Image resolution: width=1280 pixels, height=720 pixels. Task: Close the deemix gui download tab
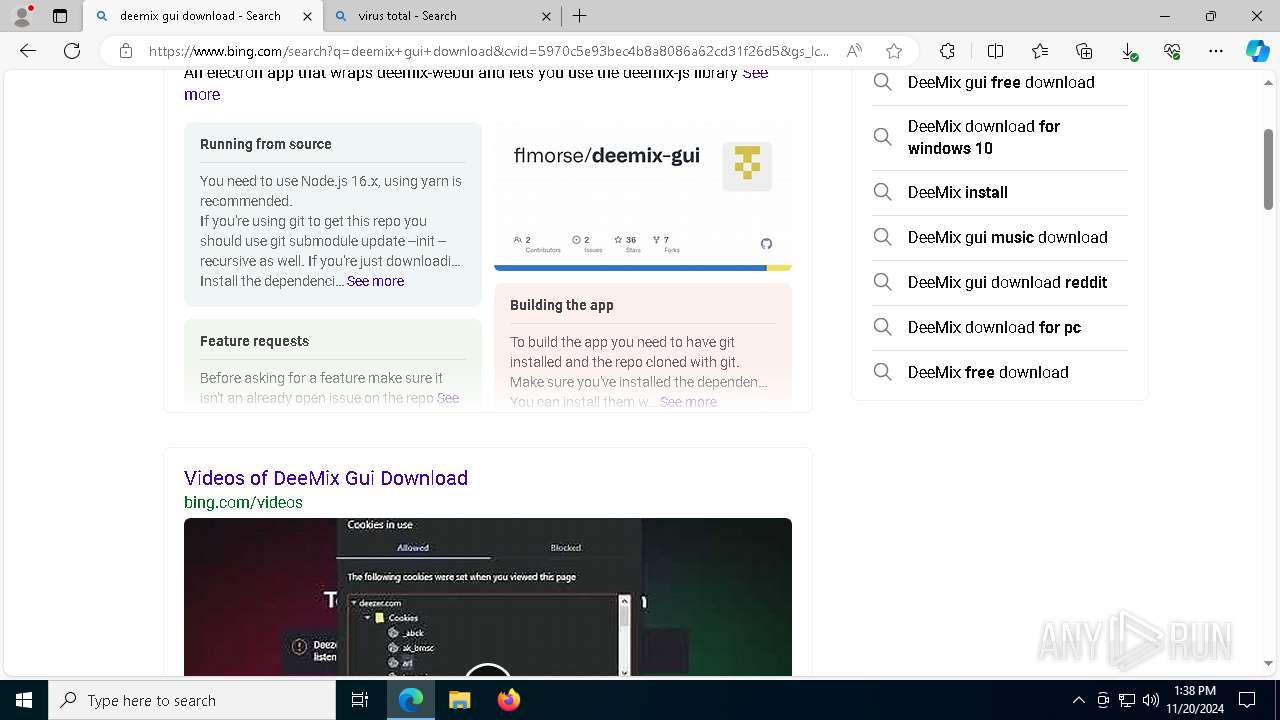pyautogui.click(x=308, y=16)
